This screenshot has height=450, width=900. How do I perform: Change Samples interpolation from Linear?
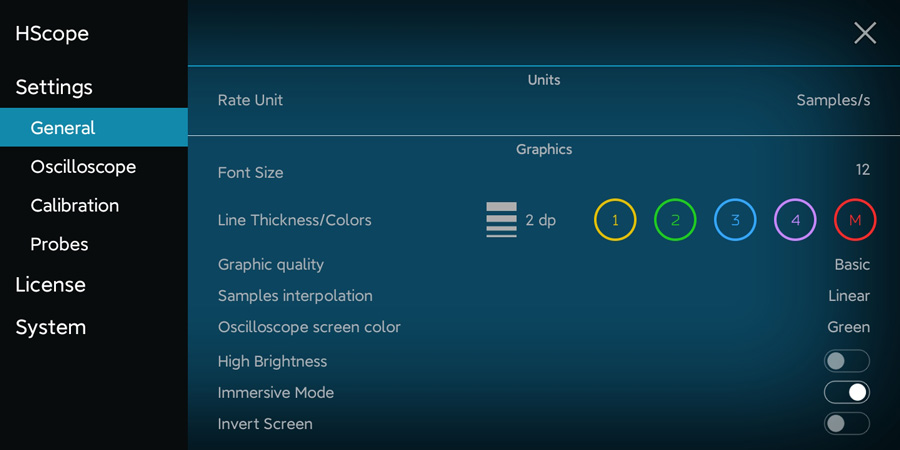[849, 296]
